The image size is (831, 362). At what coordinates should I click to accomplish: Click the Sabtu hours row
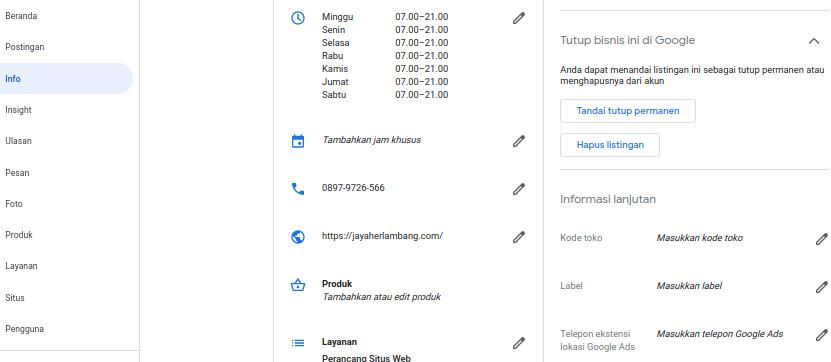tap(385, 95)
